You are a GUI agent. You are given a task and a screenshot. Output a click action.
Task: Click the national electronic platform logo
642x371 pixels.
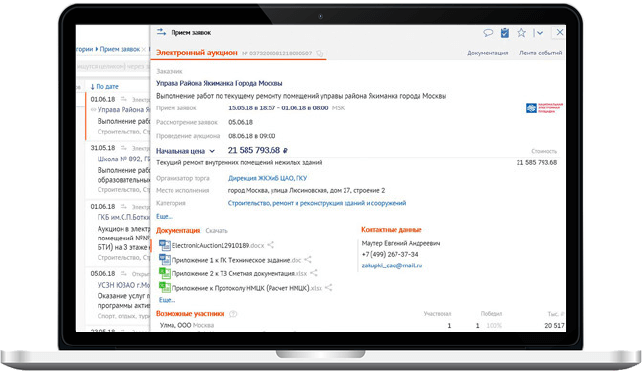pyautogui.click(x=544, y=108)
